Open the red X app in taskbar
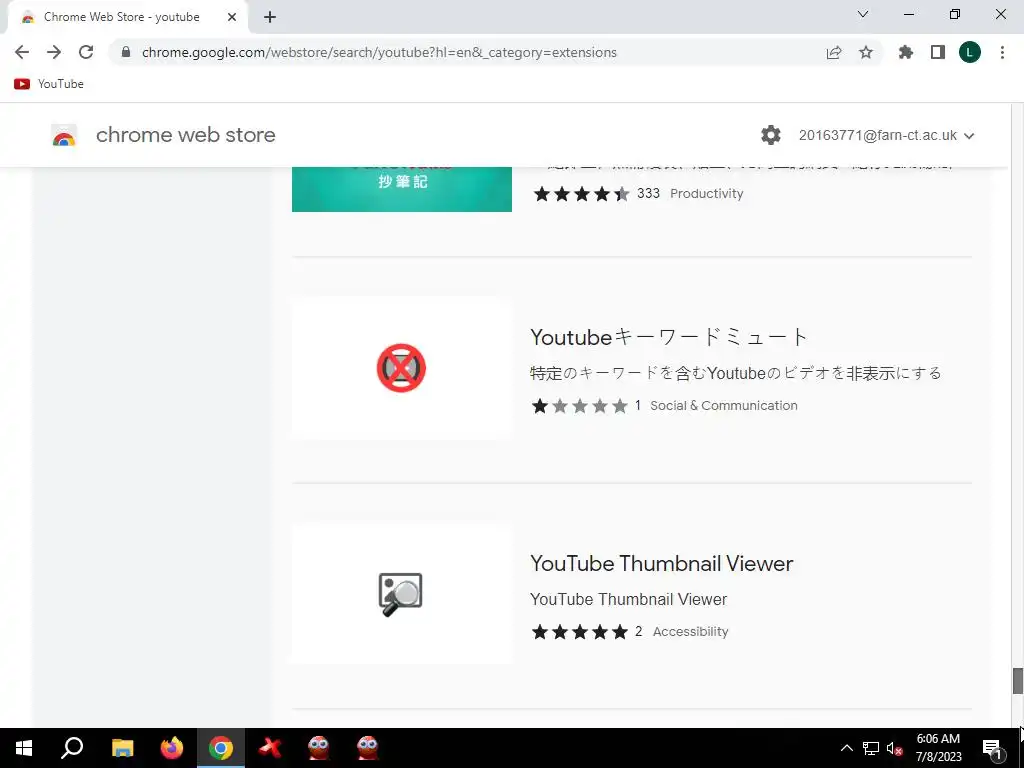The image size is (1024, 768). [x=270, y=748]
